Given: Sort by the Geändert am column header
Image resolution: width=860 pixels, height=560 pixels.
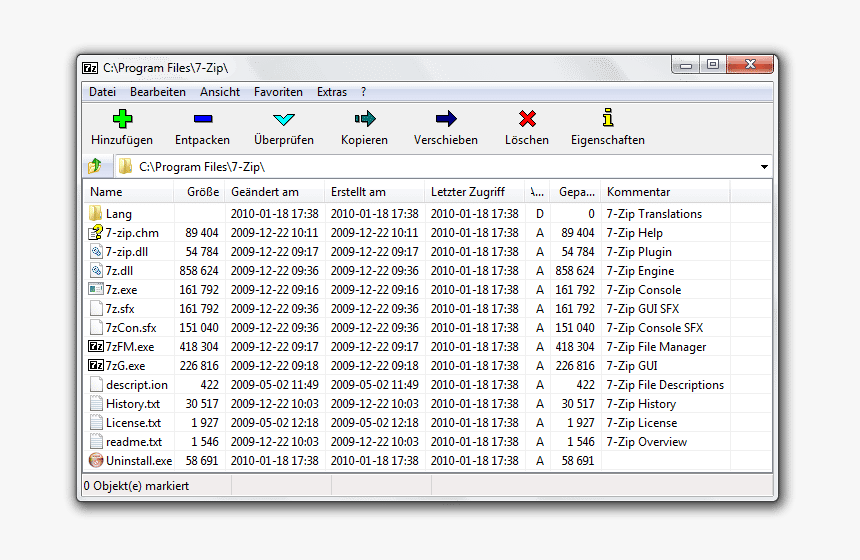Looking at the screenshot, I should pos(265,192).
